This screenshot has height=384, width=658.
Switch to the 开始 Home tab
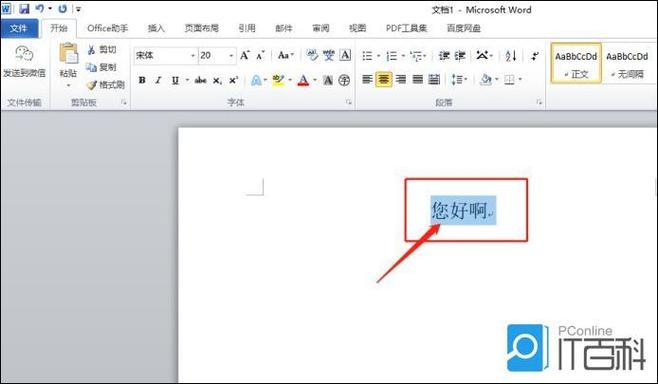59,28
